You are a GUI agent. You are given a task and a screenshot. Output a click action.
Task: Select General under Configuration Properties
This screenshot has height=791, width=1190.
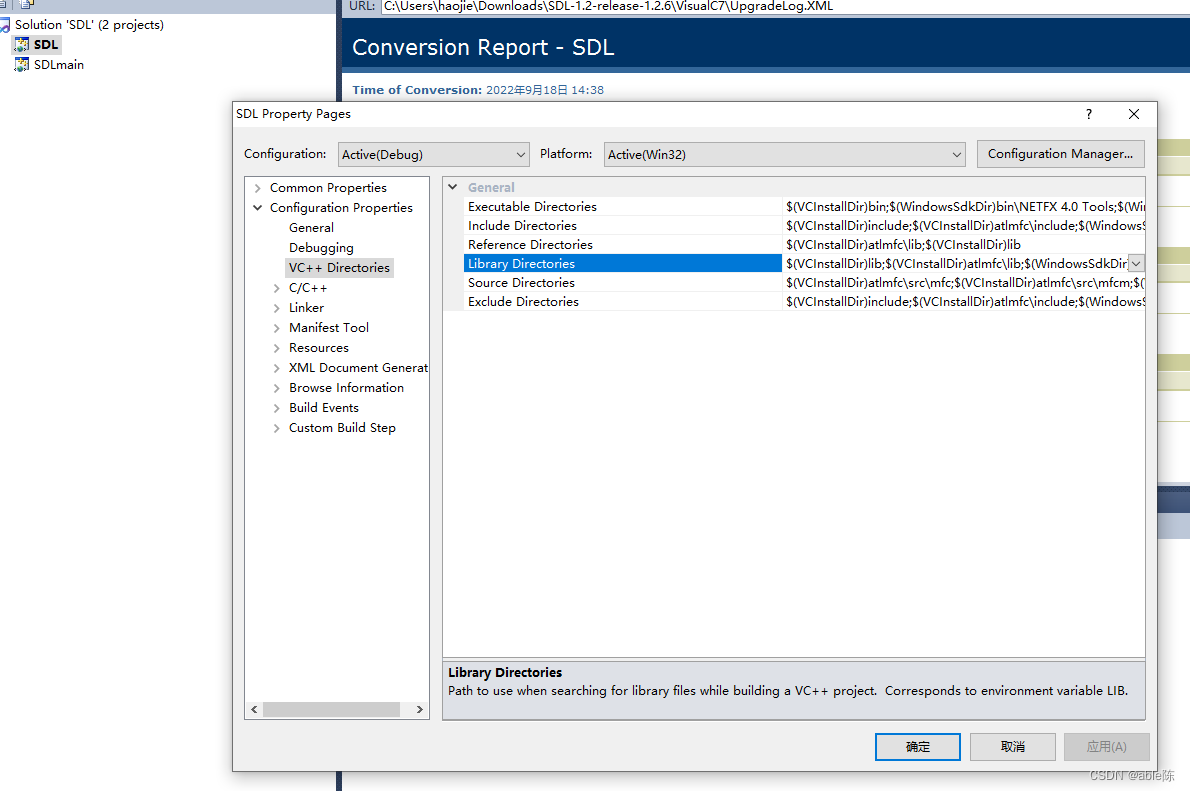(x=311, y=228)
